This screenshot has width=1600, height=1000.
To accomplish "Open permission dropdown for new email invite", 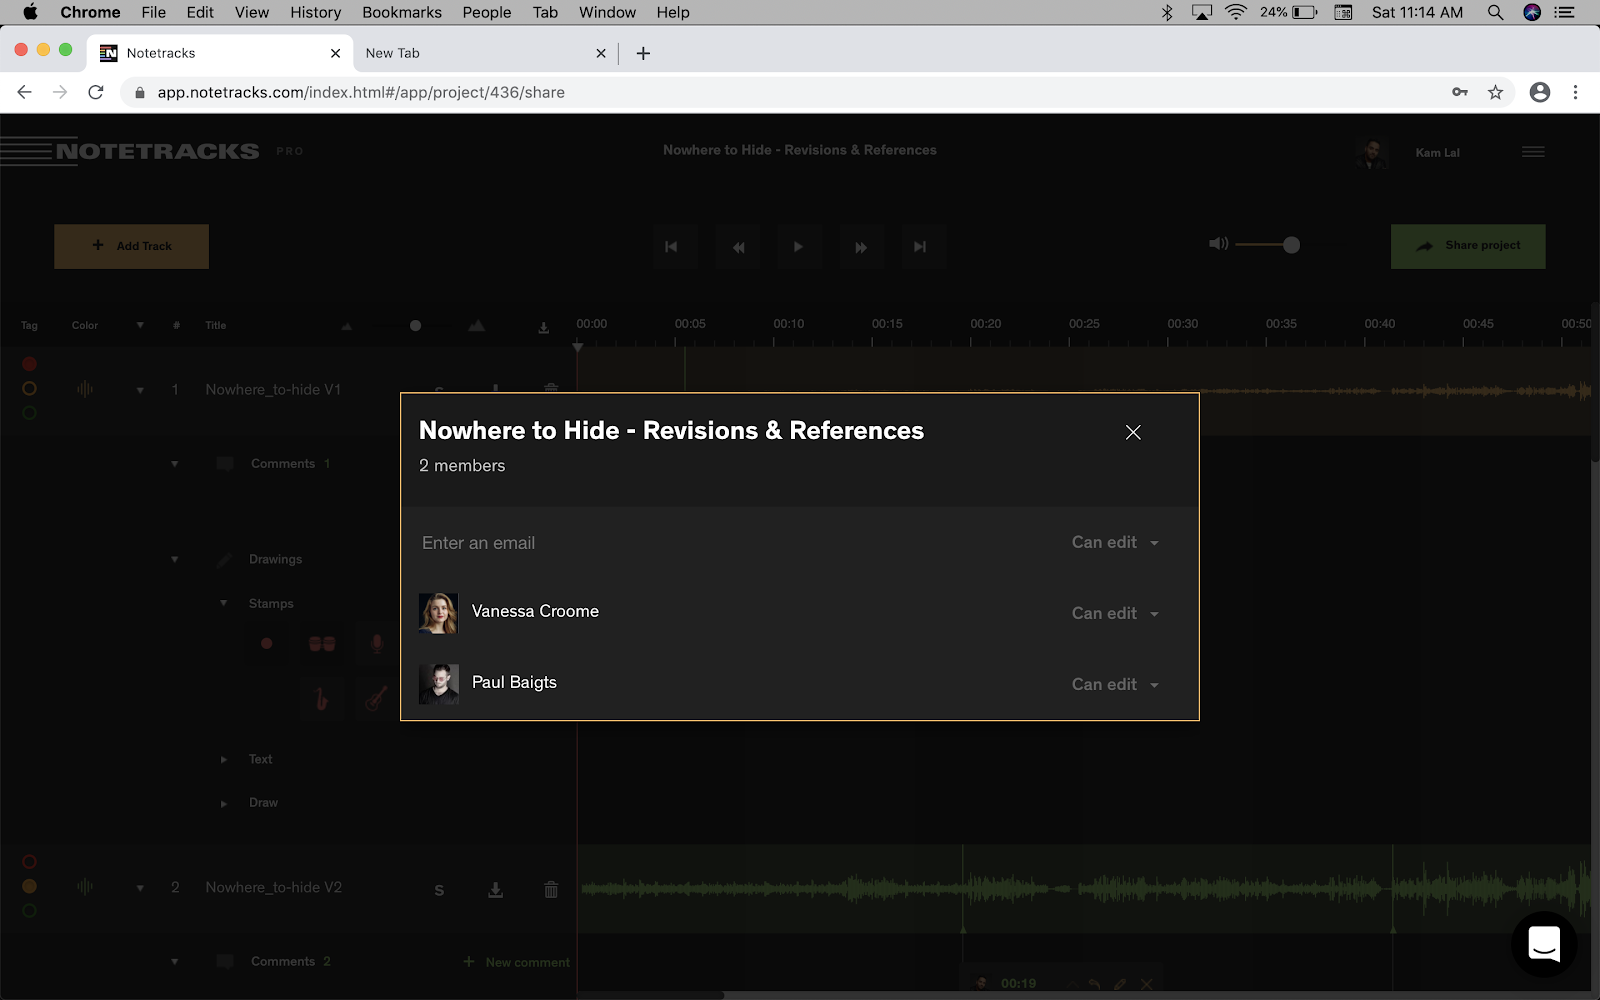I will click(1115, 542).
